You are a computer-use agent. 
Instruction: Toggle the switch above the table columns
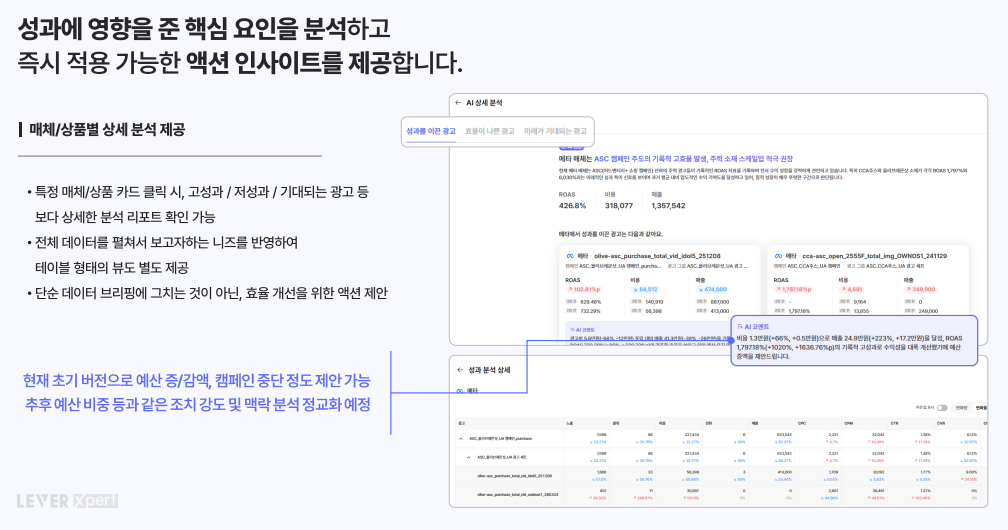coord(941,408)
